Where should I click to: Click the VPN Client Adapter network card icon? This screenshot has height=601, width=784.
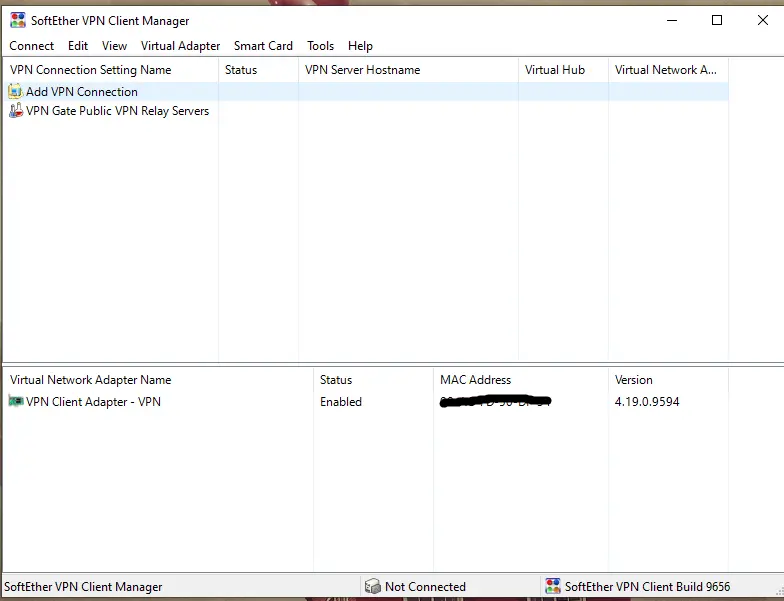(16, 401)
